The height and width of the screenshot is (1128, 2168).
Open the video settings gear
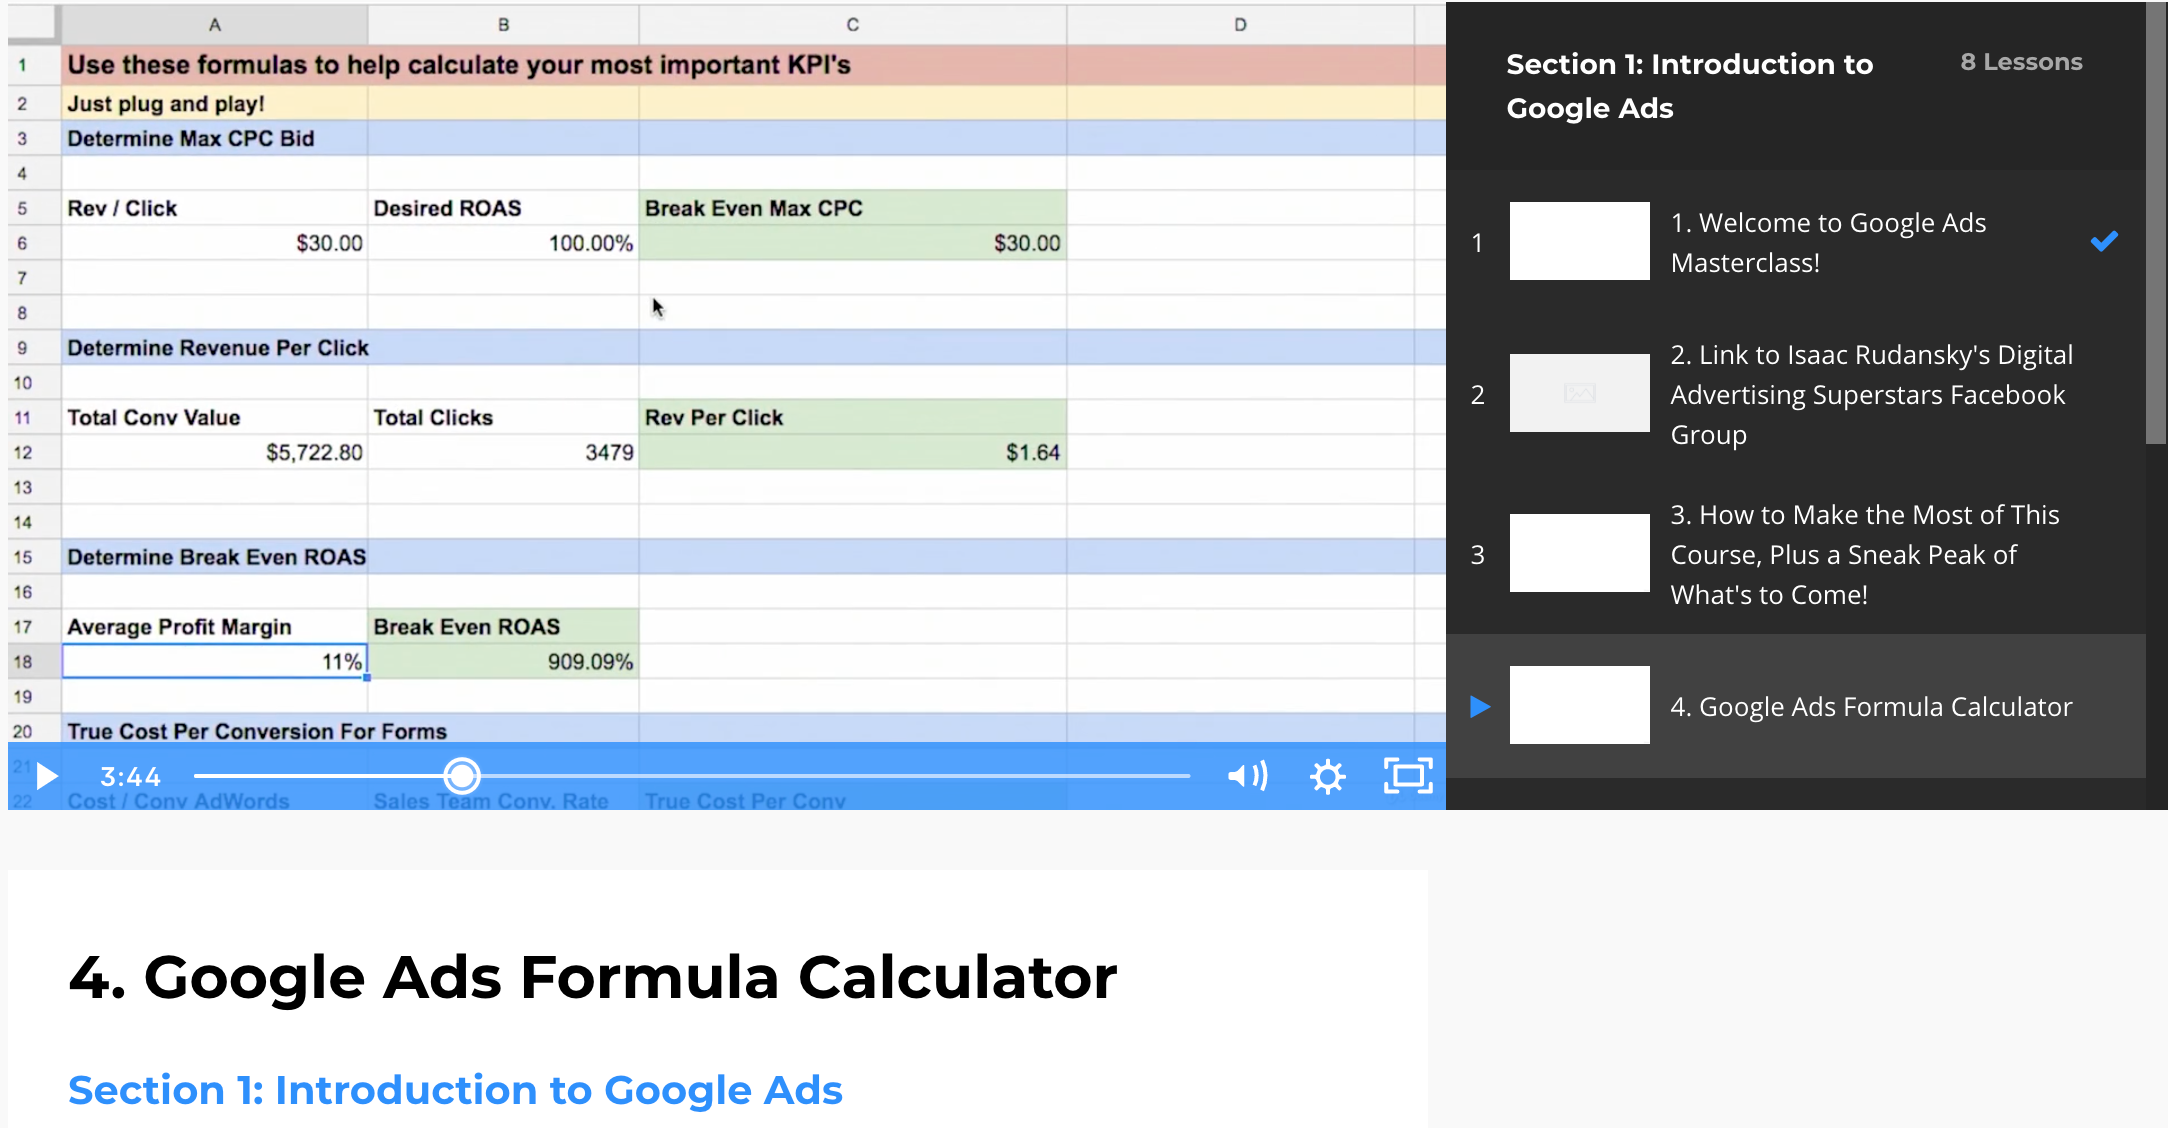[1327, 777]
